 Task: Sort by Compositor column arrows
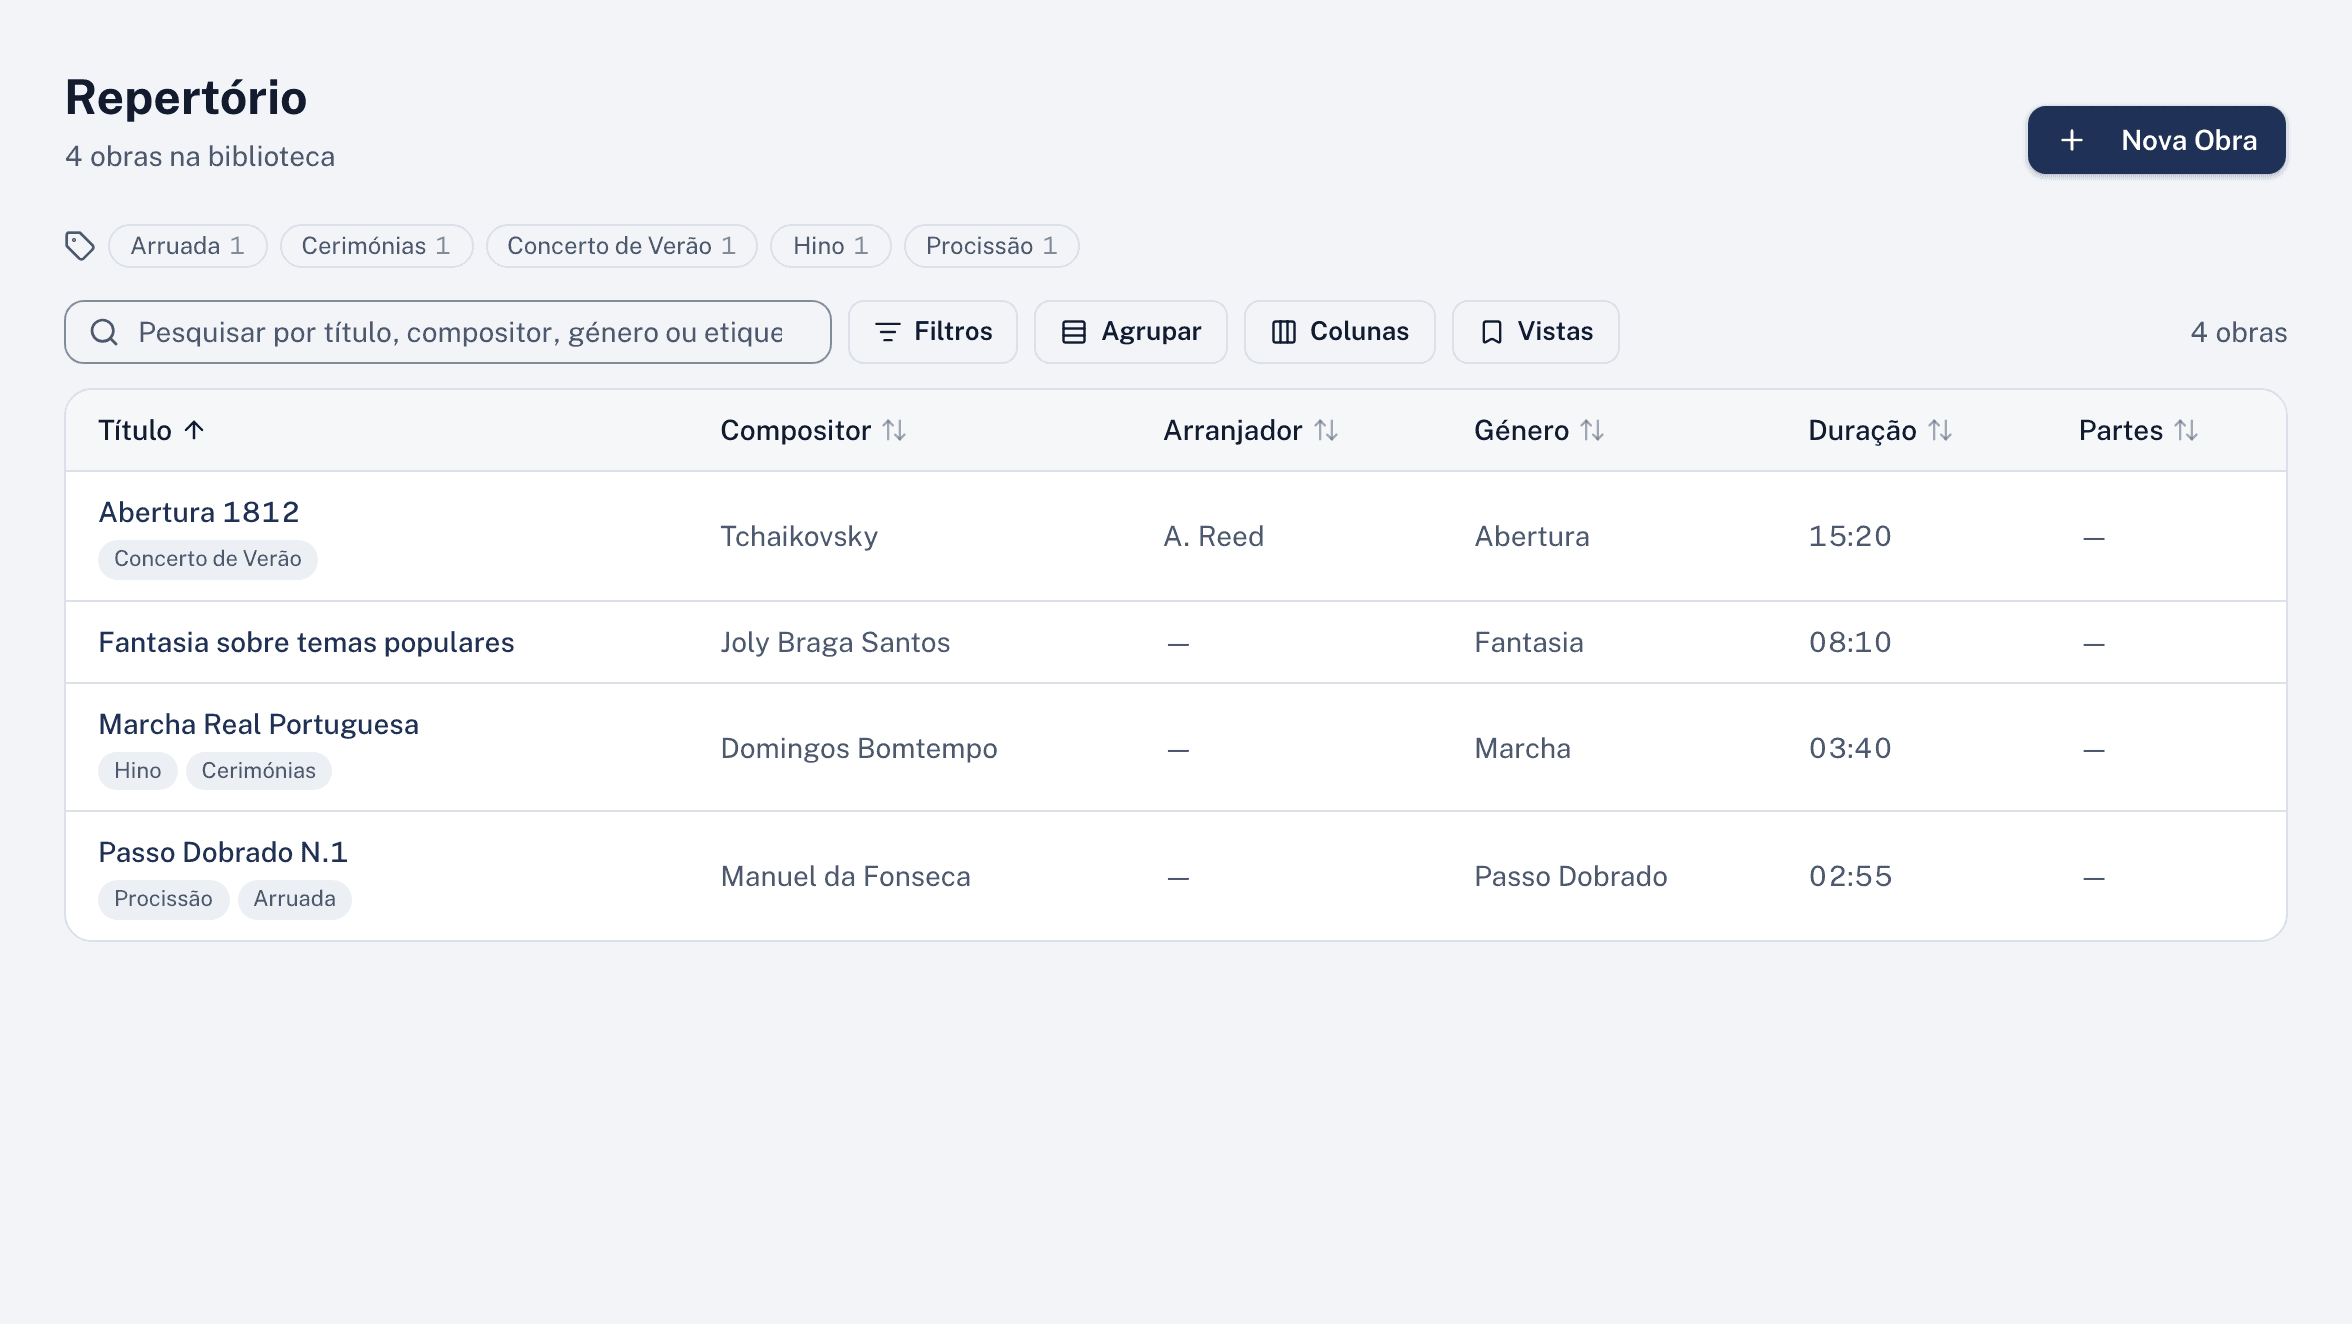(x=894, y=430)
